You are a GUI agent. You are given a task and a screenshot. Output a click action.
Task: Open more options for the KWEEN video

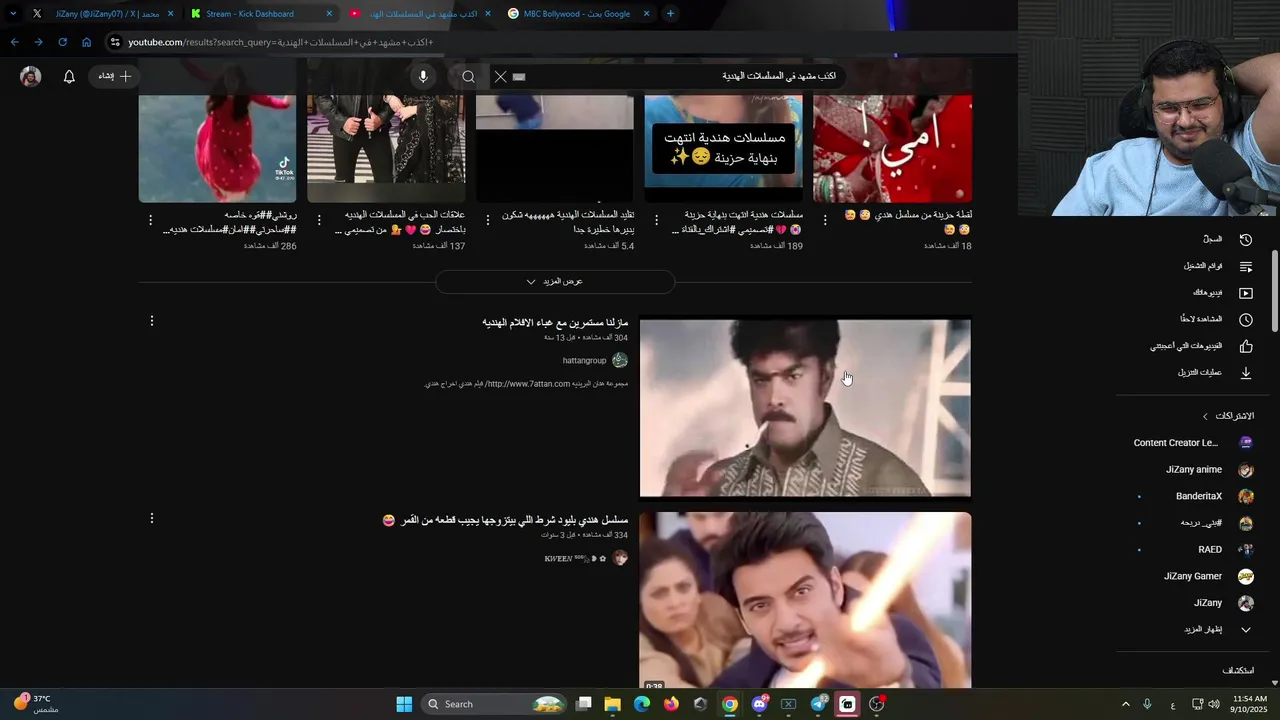[152, 518]
